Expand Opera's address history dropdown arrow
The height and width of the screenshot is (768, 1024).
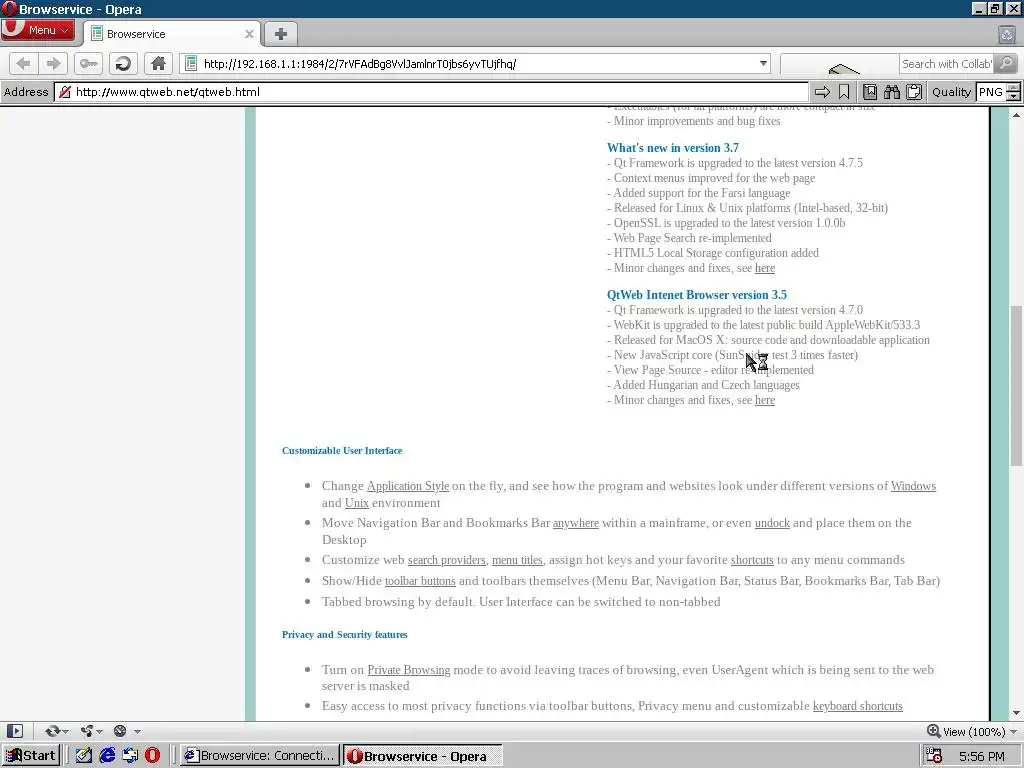(x=763, y=63)
